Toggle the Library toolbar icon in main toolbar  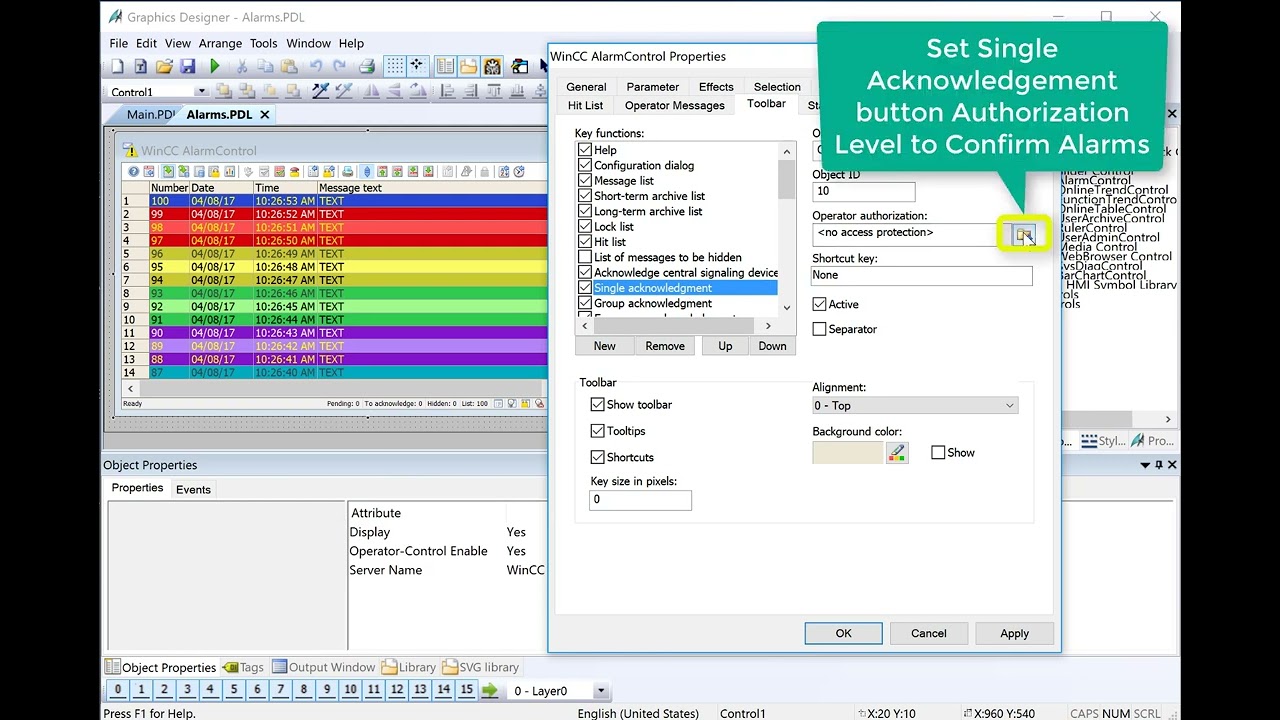pos(468,67)
